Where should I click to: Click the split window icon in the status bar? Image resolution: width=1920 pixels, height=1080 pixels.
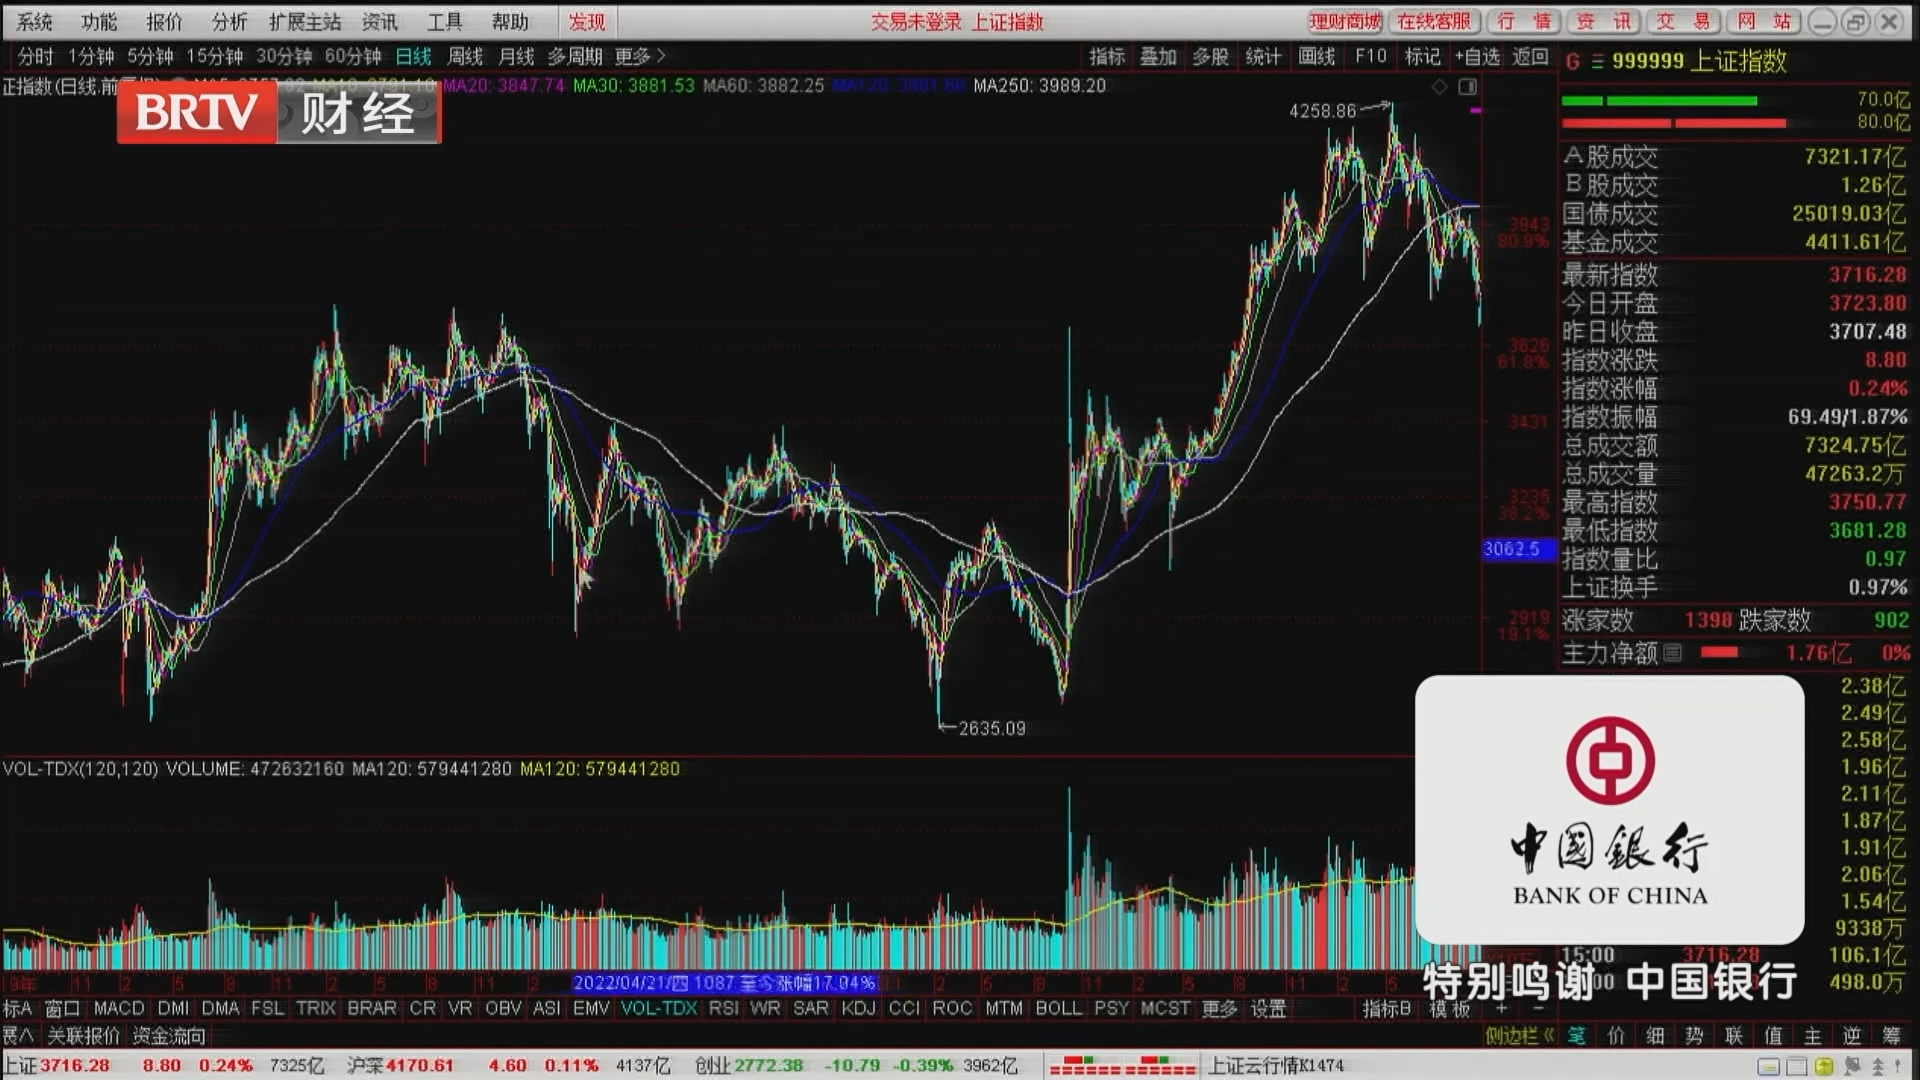[x=1796, y=1066]
